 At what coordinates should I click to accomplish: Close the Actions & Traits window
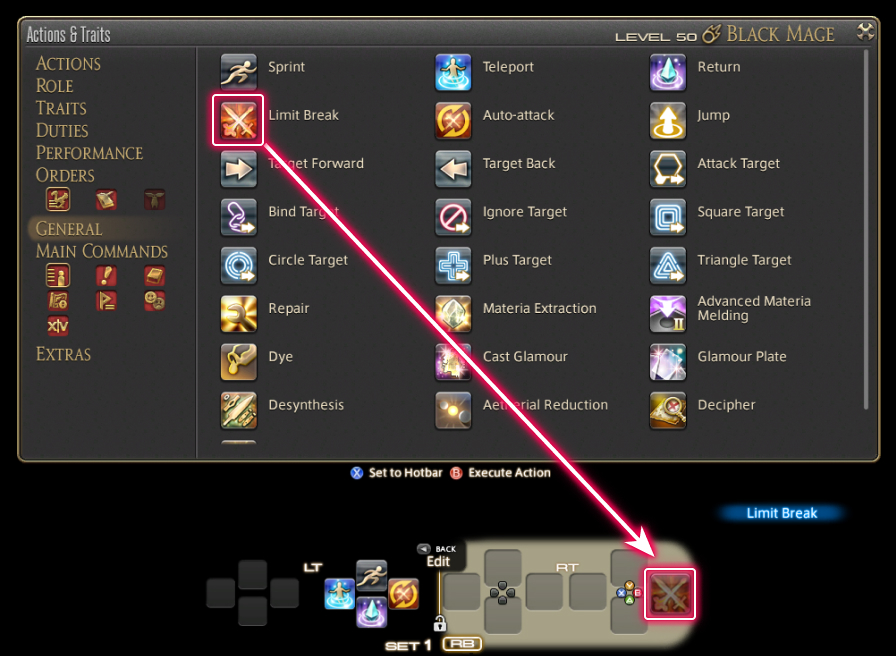865,32
